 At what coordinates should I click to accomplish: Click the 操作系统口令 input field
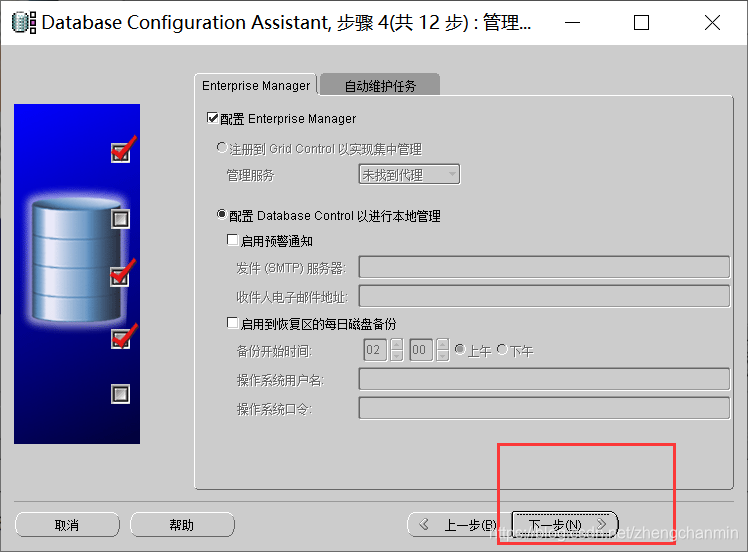(x=544, y=408)
